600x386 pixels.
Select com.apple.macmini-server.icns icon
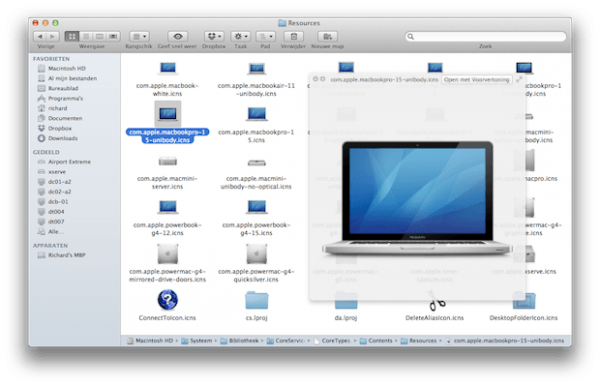click(168, 162)
